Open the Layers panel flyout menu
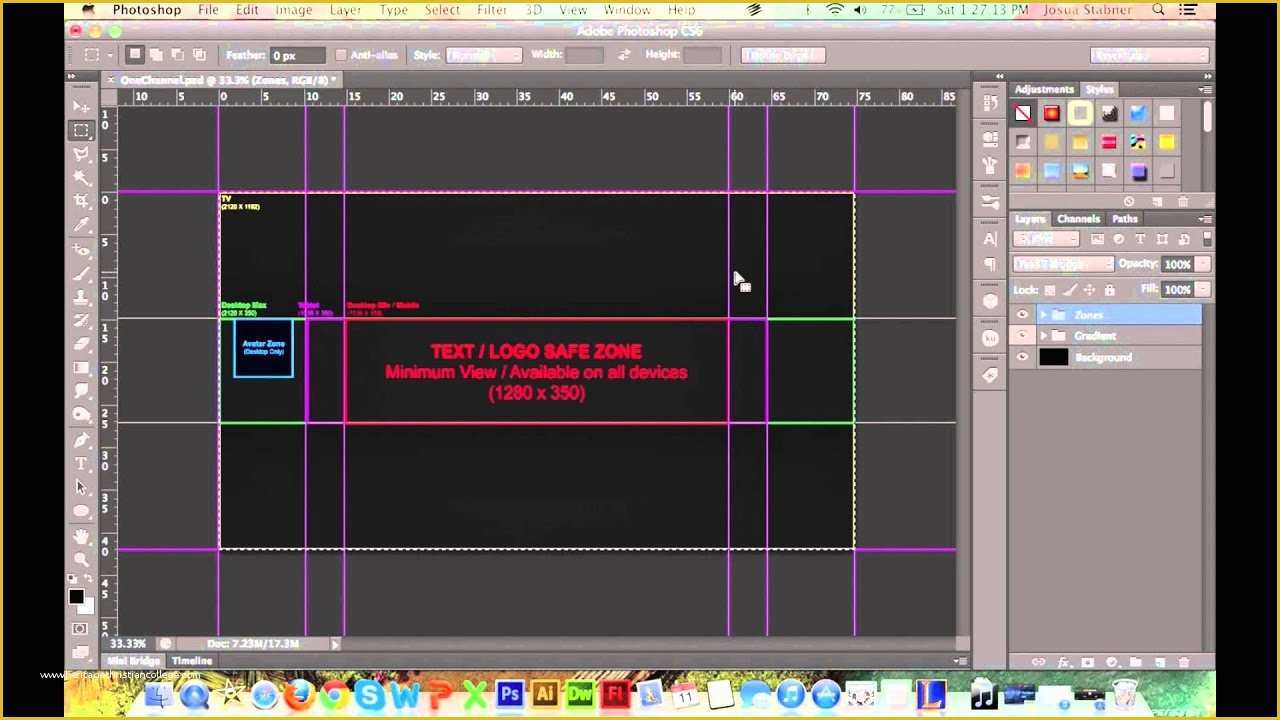Viewport: 1280px width, 720px height. [x=1204, y=219]
